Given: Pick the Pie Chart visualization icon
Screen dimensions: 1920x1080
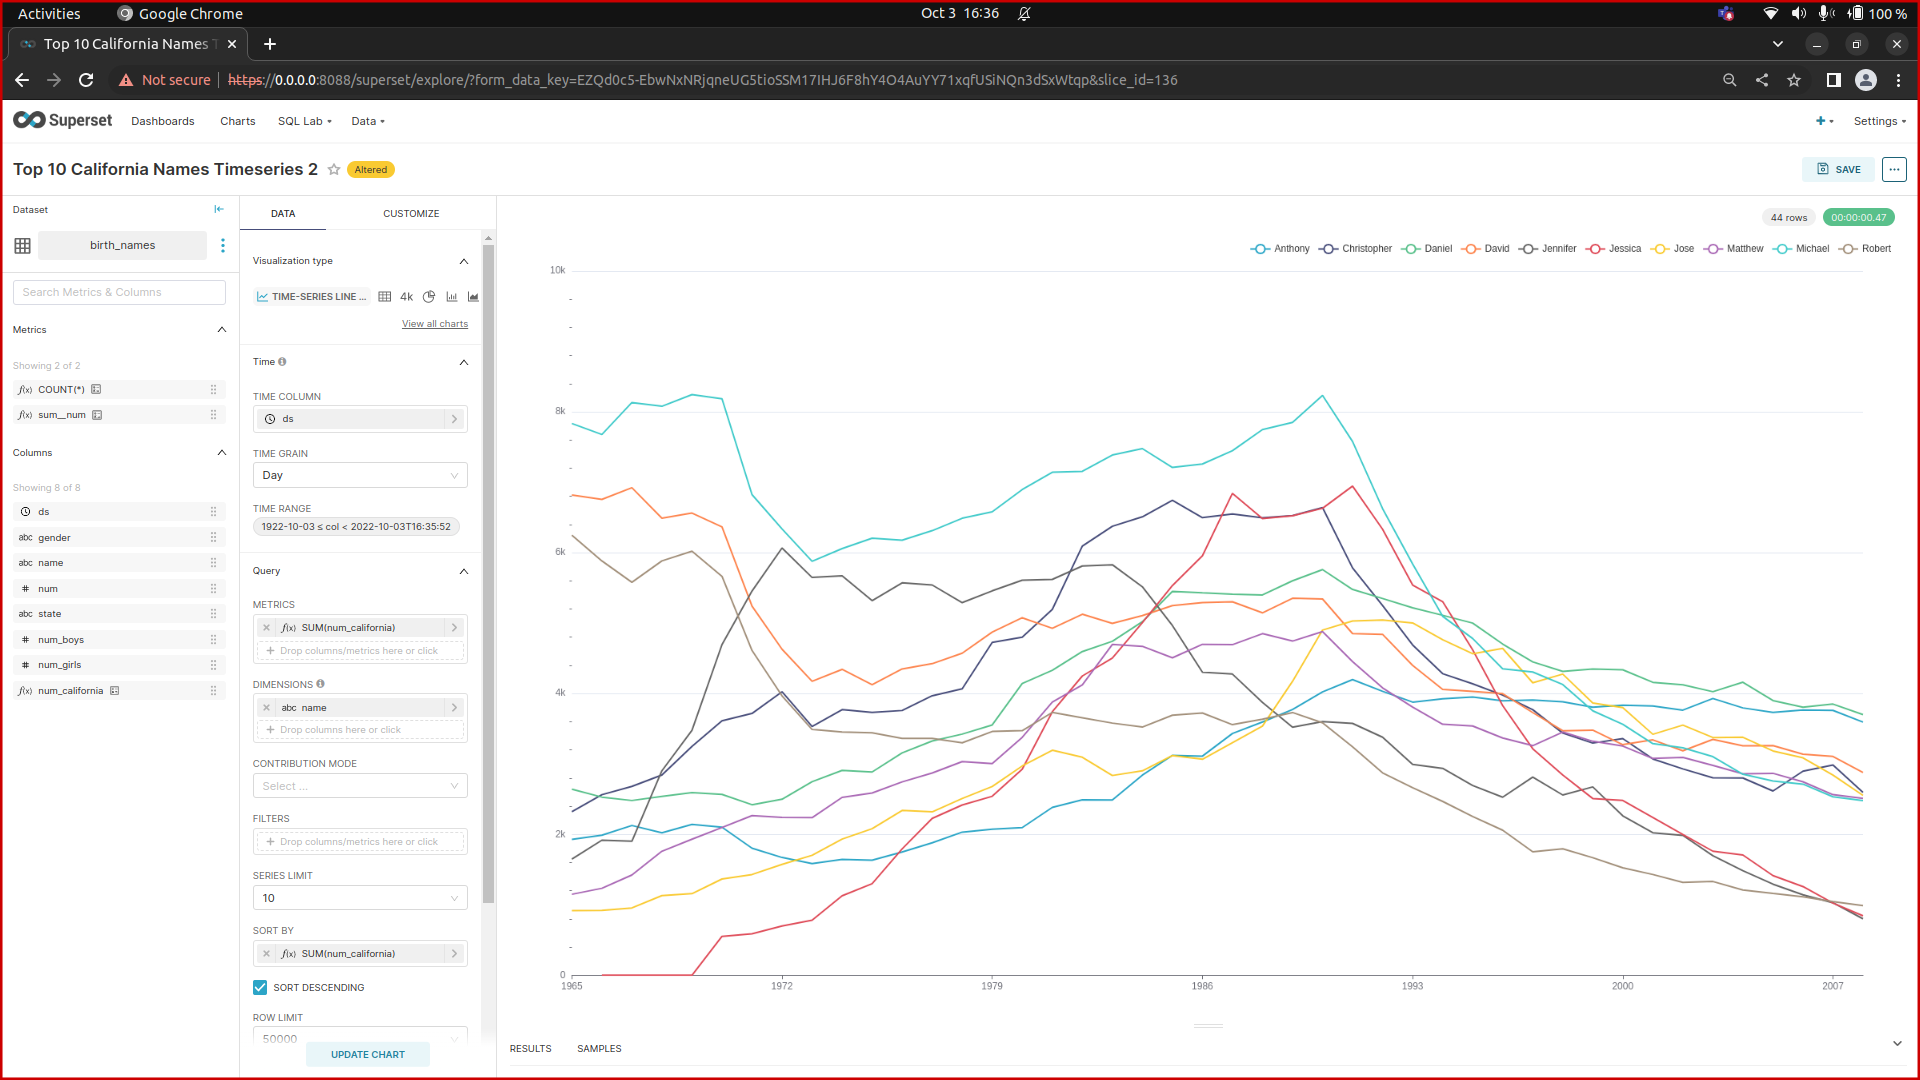Looking at the screenshot, I should (x=429, y=296).
